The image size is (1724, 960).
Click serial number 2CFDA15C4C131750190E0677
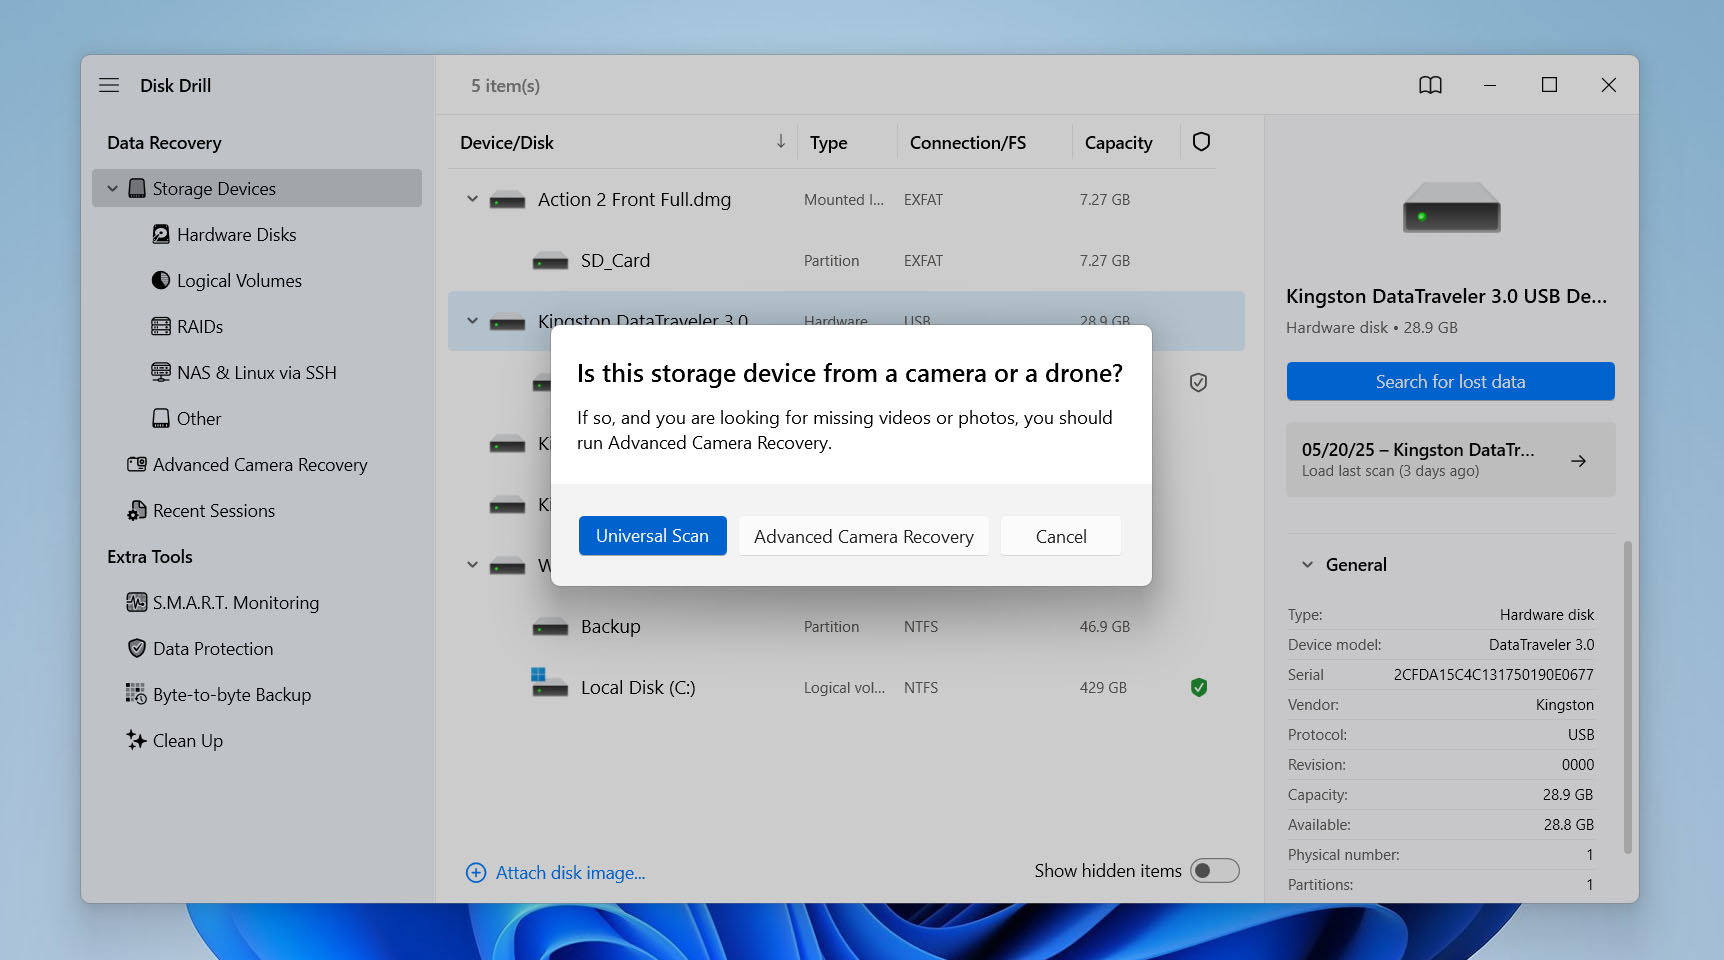tap(1494, 675)
